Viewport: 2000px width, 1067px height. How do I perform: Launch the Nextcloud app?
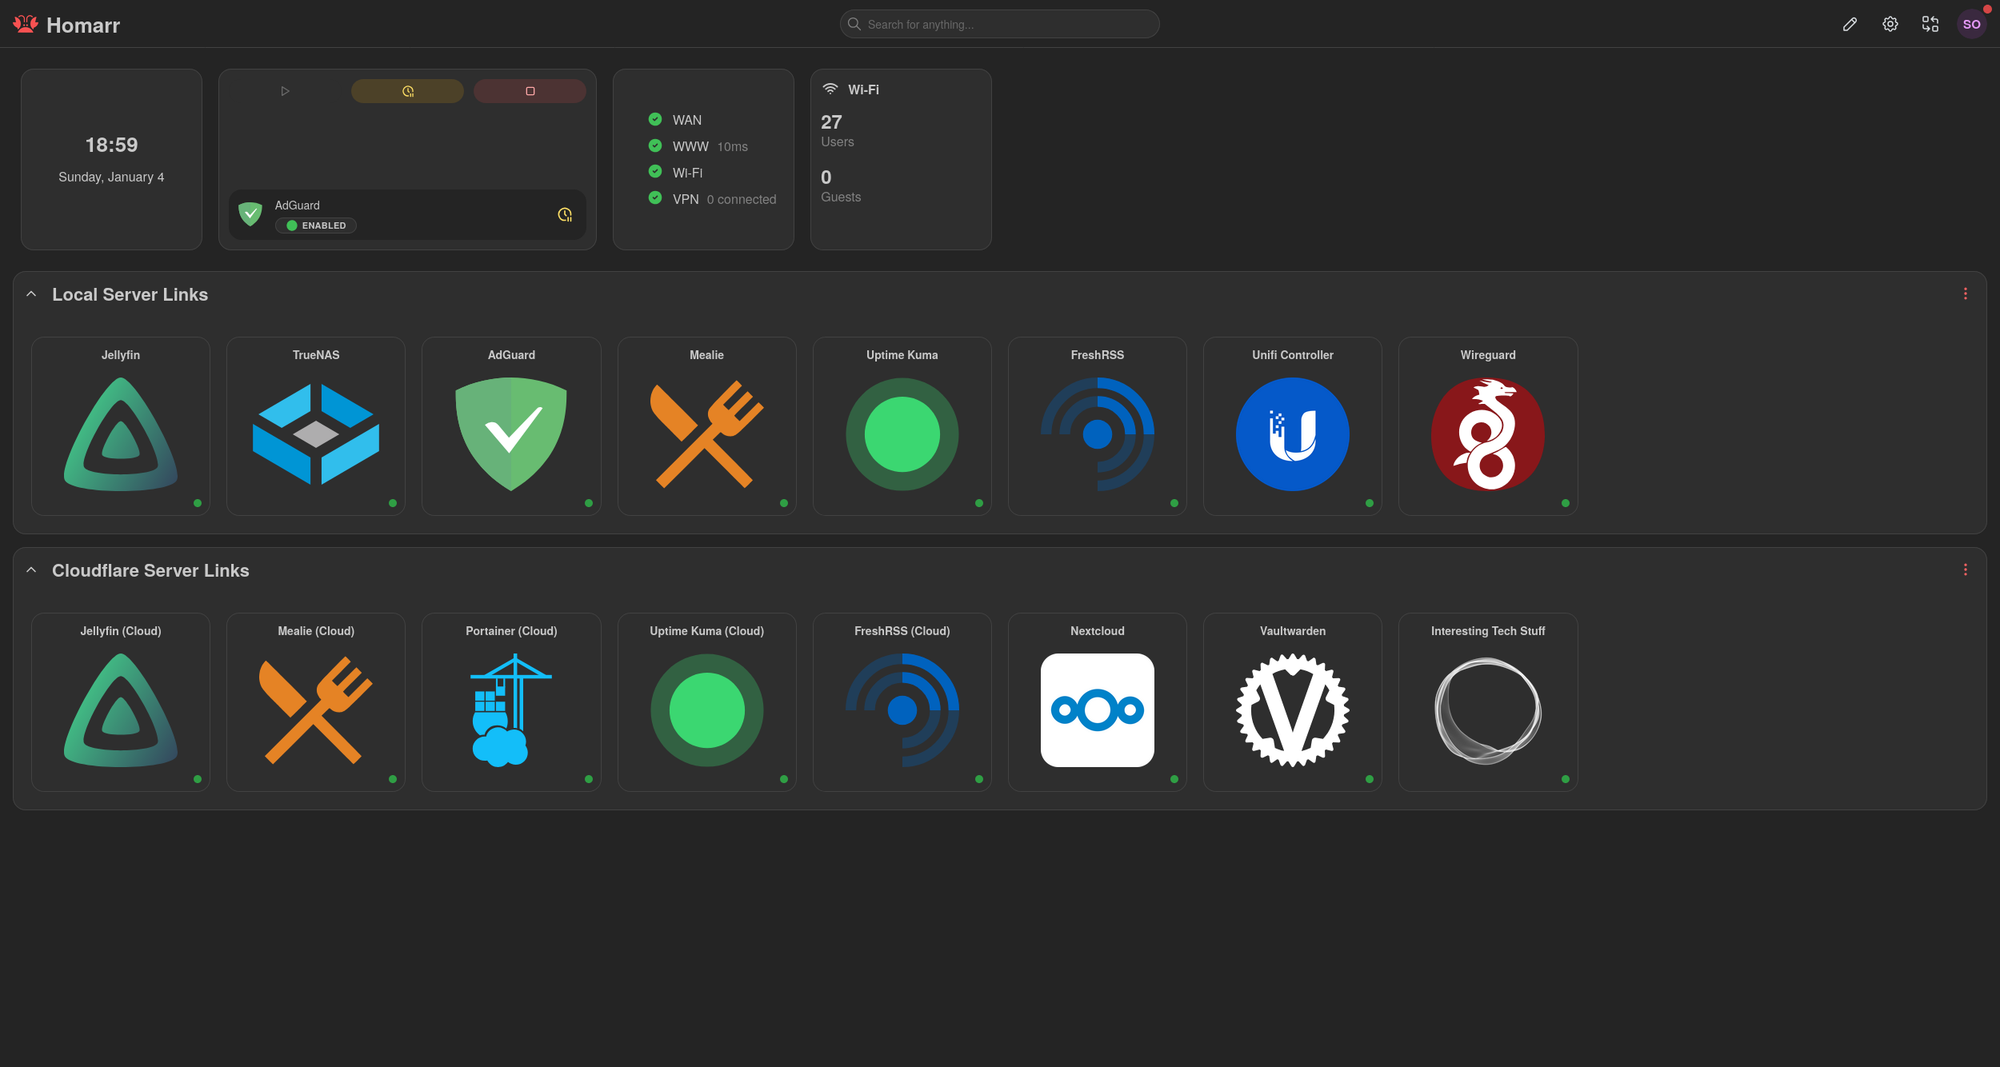pos(1097,703)
